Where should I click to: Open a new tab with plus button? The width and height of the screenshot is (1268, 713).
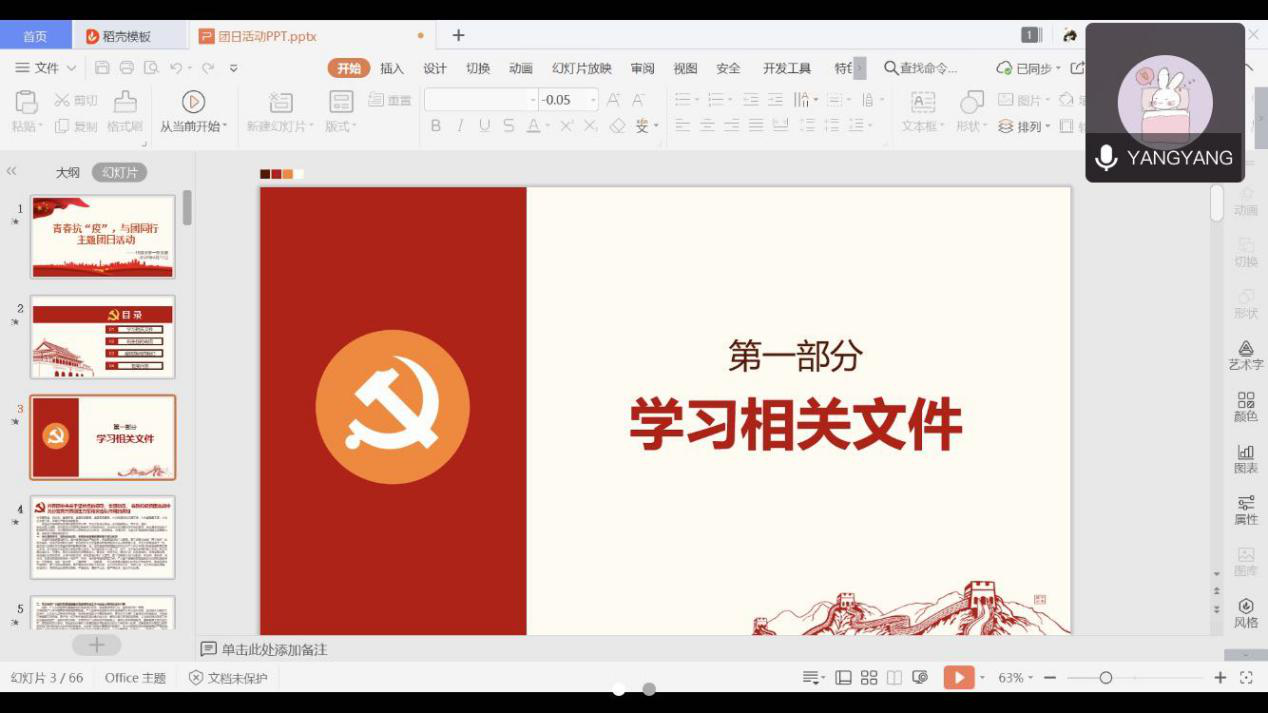pyautogui.click(x=458, y=35)
